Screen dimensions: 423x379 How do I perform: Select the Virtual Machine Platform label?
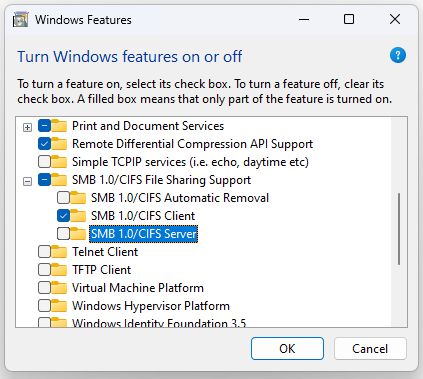138,288
